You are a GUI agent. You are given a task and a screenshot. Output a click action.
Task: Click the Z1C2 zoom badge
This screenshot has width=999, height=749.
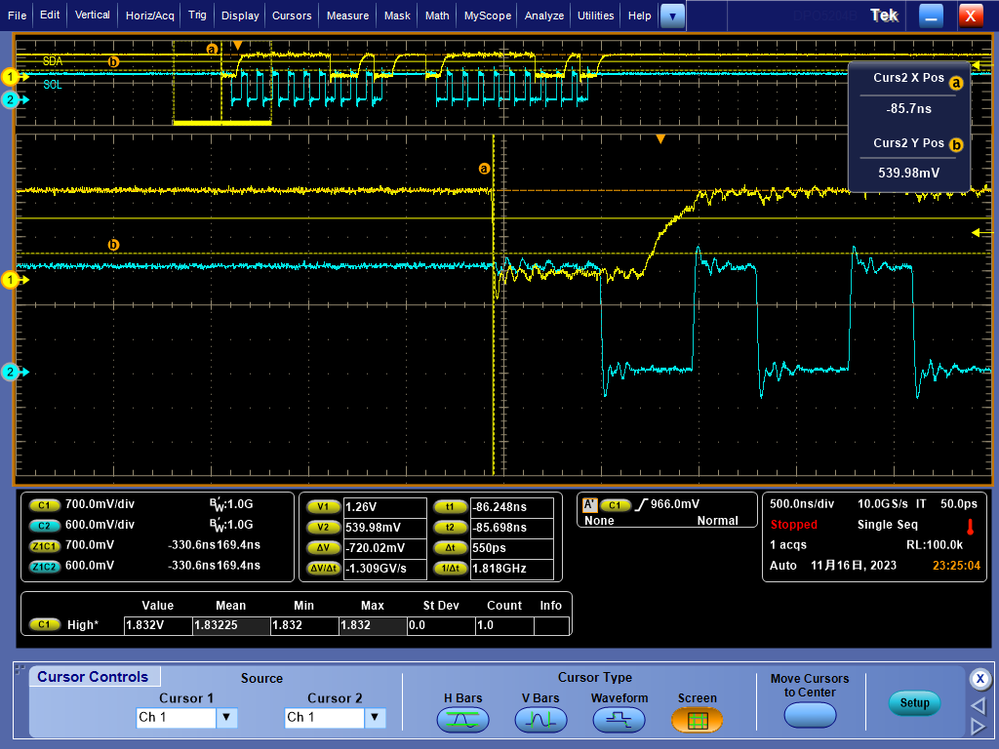[44, 566]
